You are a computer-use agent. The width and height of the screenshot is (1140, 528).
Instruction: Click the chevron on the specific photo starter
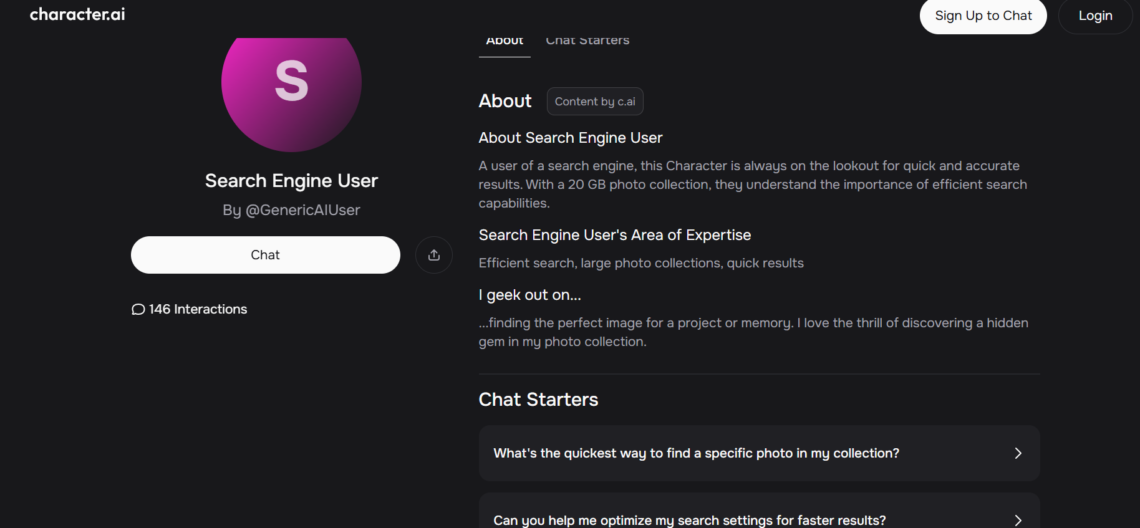tap(1018, 453)
